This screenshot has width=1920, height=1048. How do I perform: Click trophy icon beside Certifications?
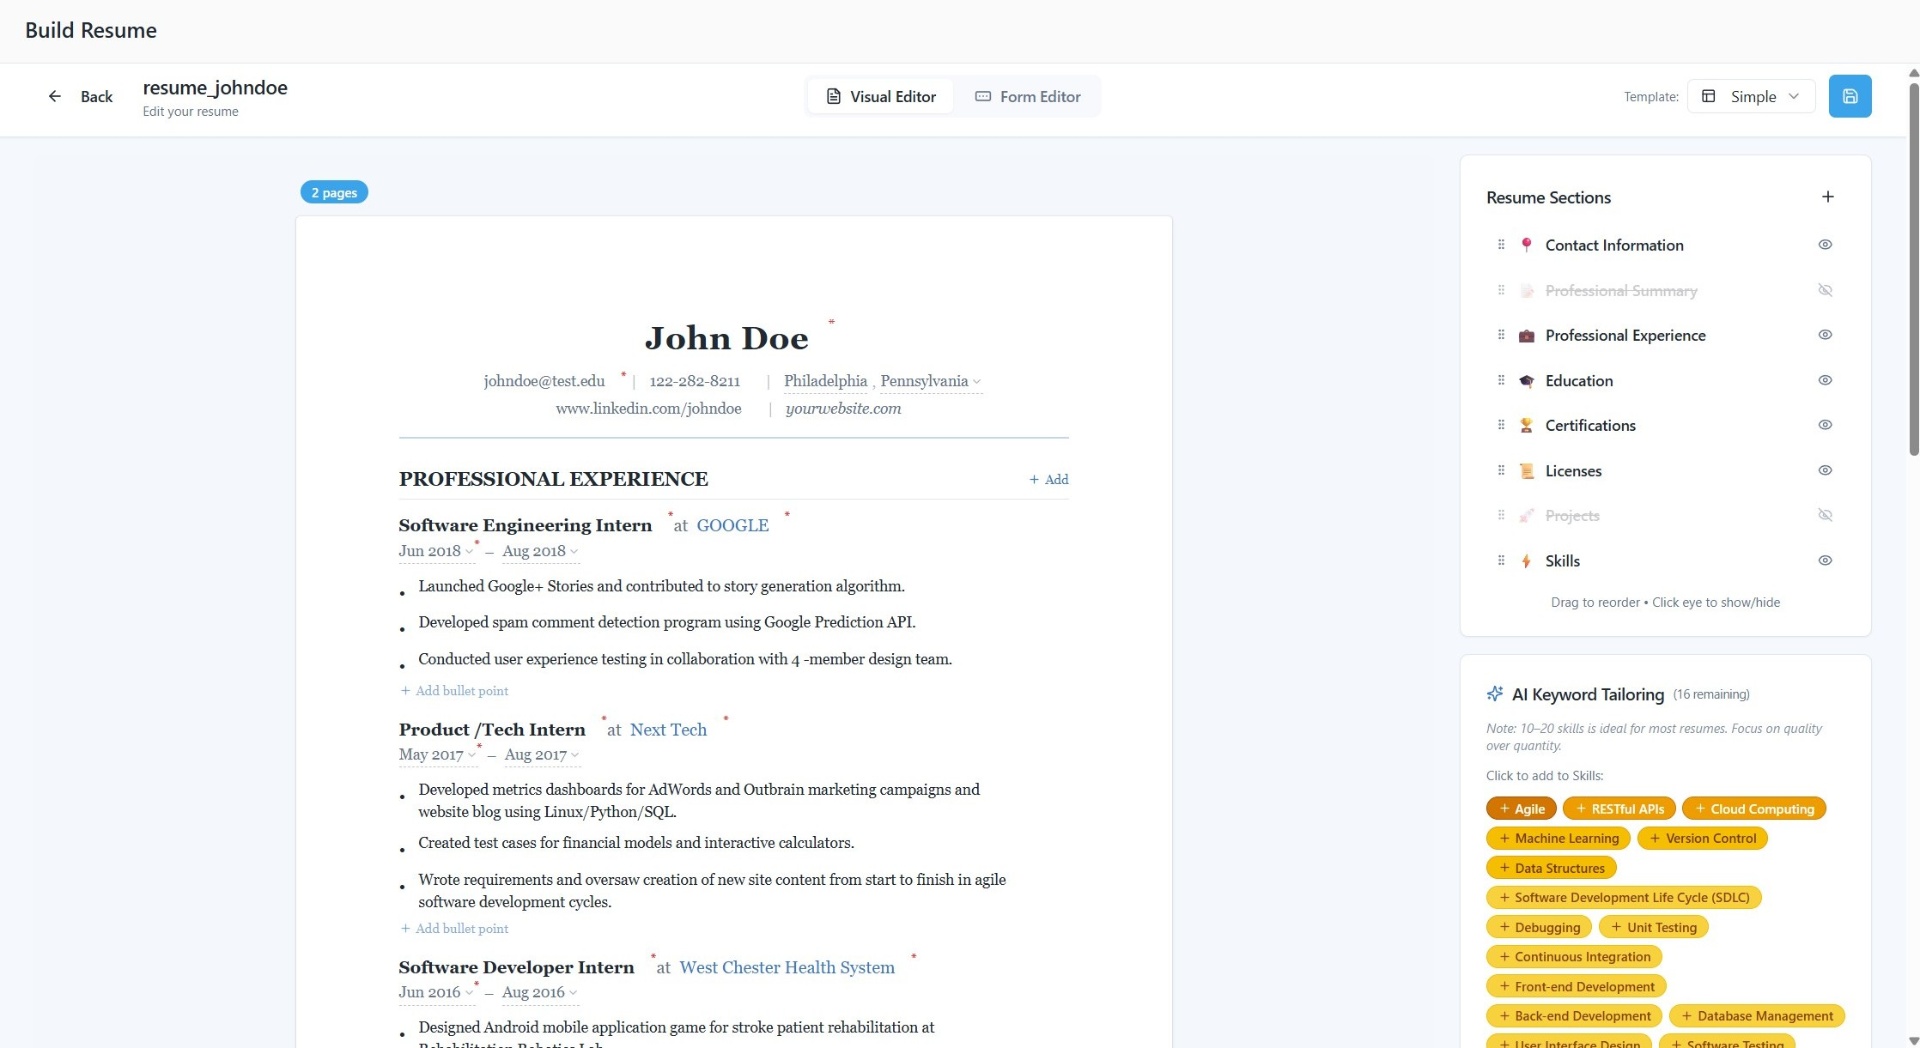pyautogui.click(x=1526, y=425)
